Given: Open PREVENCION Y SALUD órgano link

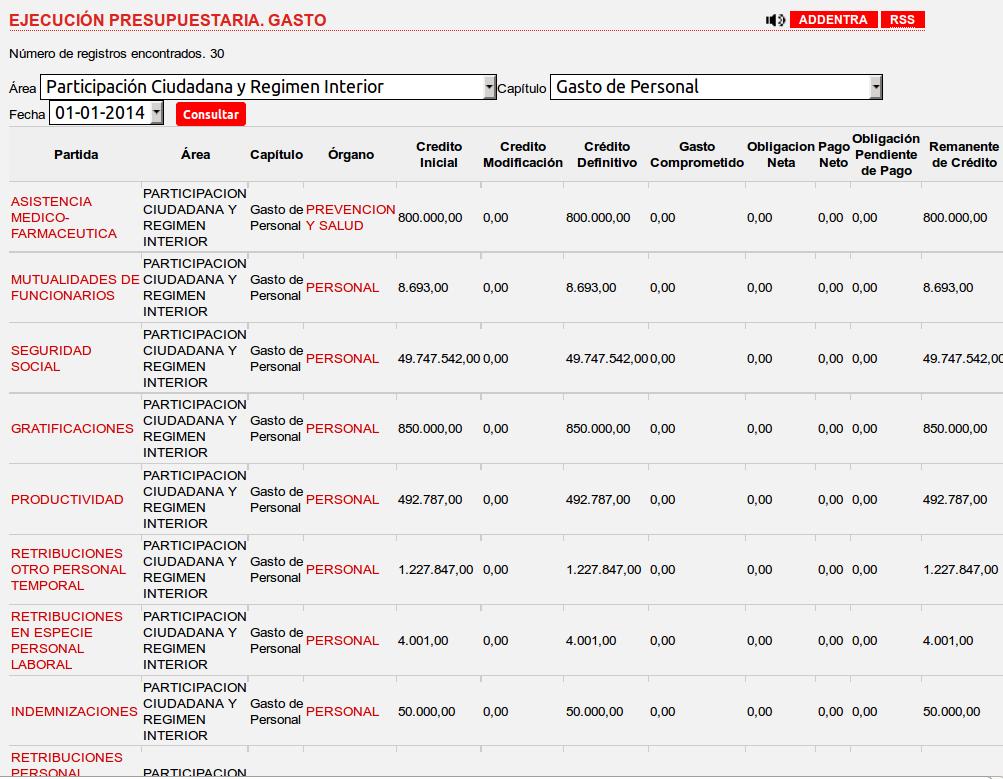Looking at the screenshot, I should 350,218.
